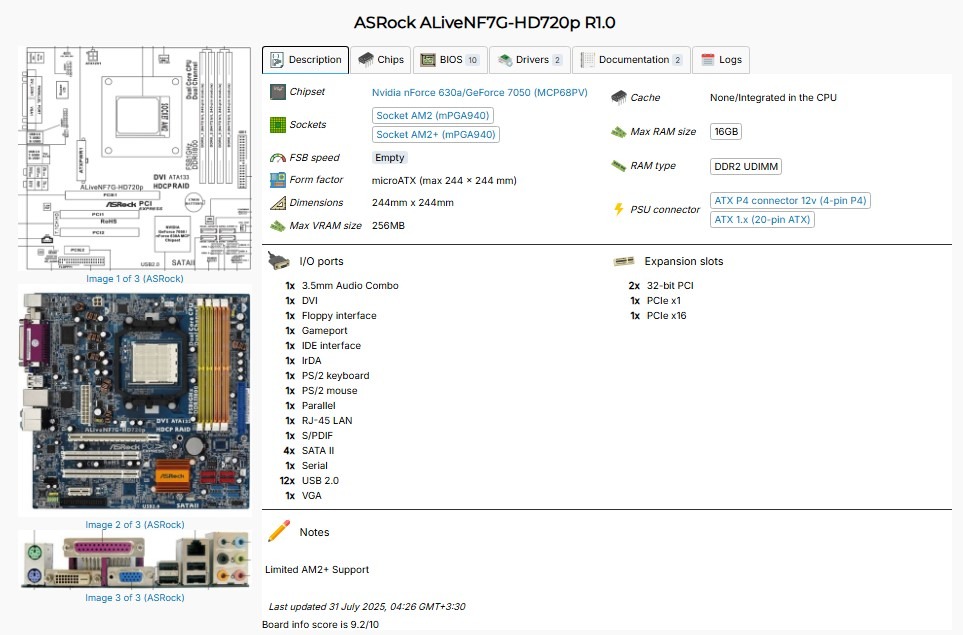Click the None/Integrated in the CPU value
Image resolution: width=963 pixels, height=635 pixels.
tap(773, 98)
